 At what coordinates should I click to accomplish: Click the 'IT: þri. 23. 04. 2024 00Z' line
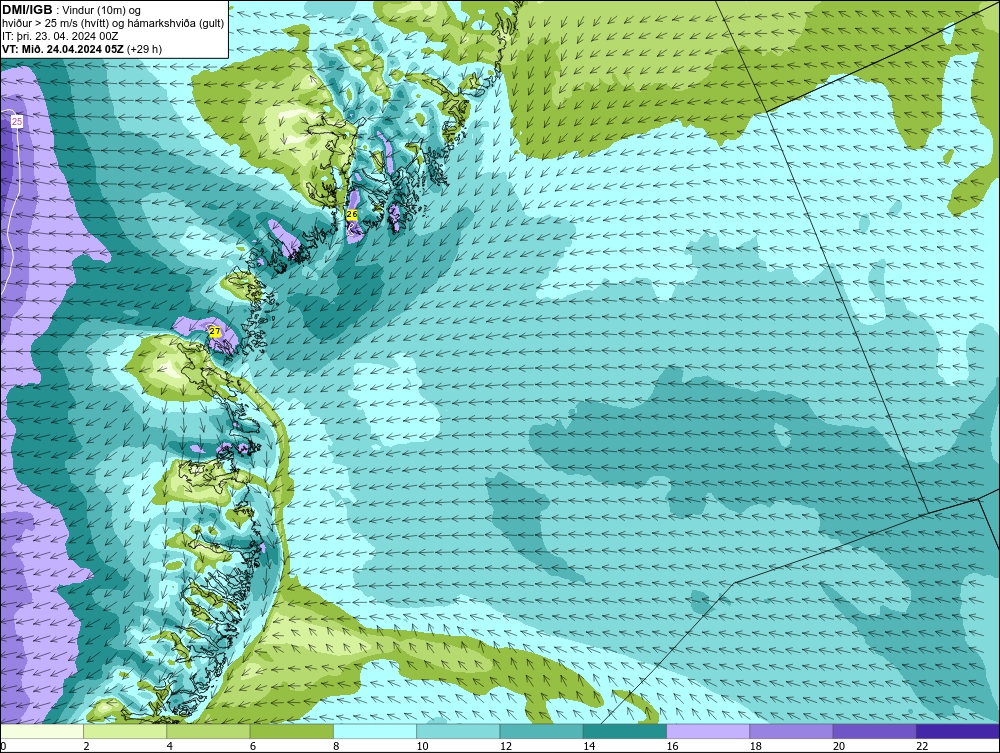(x=60, y=36)
